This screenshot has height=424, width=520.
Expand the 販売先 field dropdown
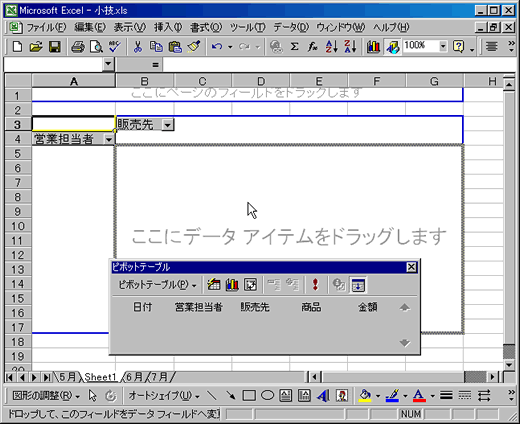pyautogui.click(x=168, y=125)
